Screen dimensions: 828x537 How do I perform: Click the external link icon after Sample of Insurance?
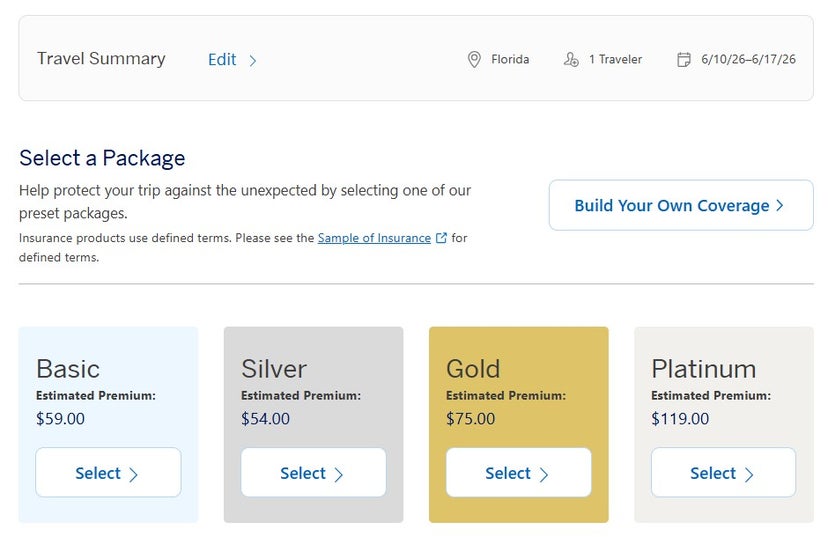[441, 239]
